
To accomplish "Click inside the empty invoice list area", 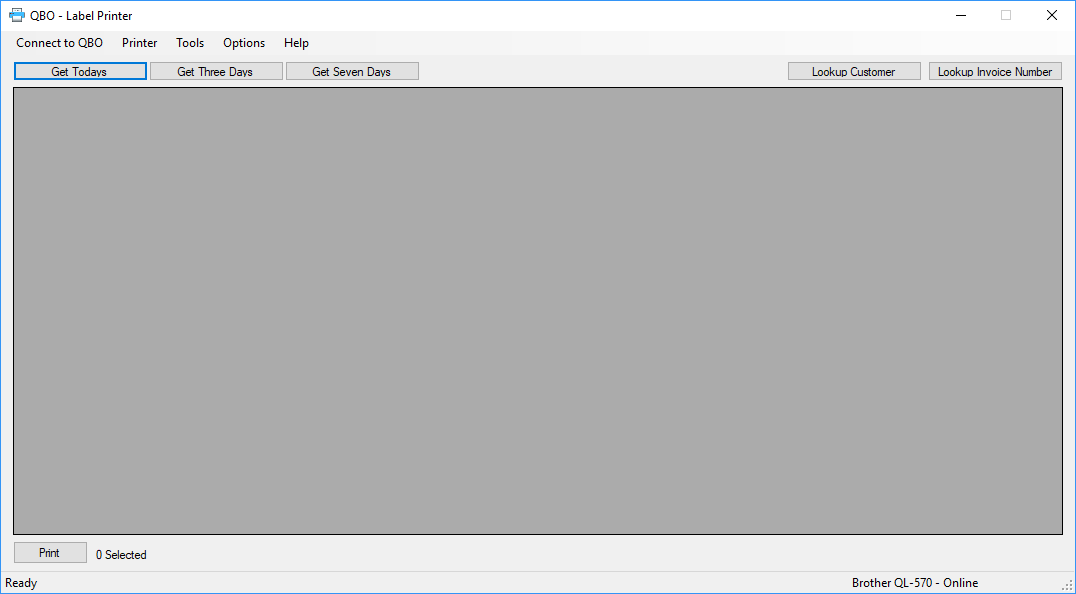I will (x=537, y=310).
